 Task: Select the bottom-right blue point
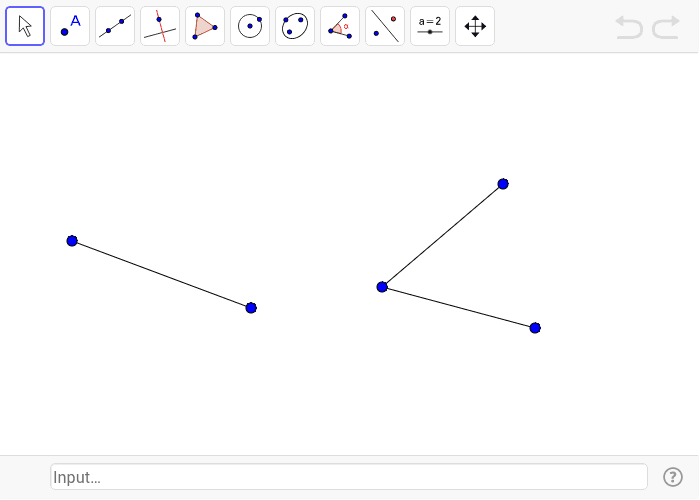(535, 328)
